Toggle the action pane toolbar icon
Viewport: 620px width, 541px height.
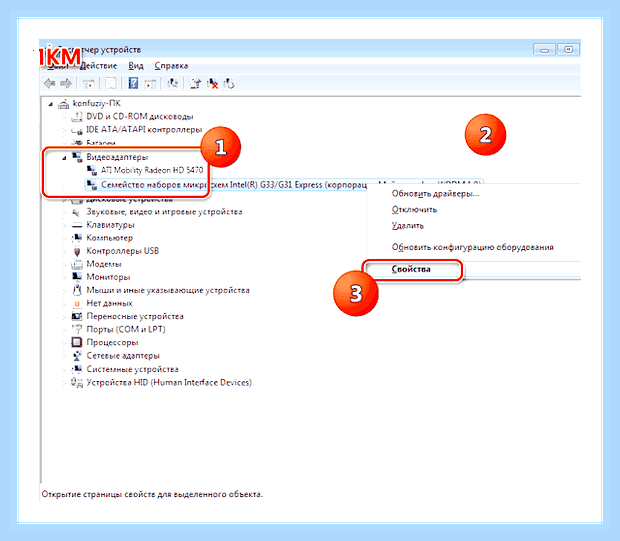pyautogui.click(x=150, y=84)
